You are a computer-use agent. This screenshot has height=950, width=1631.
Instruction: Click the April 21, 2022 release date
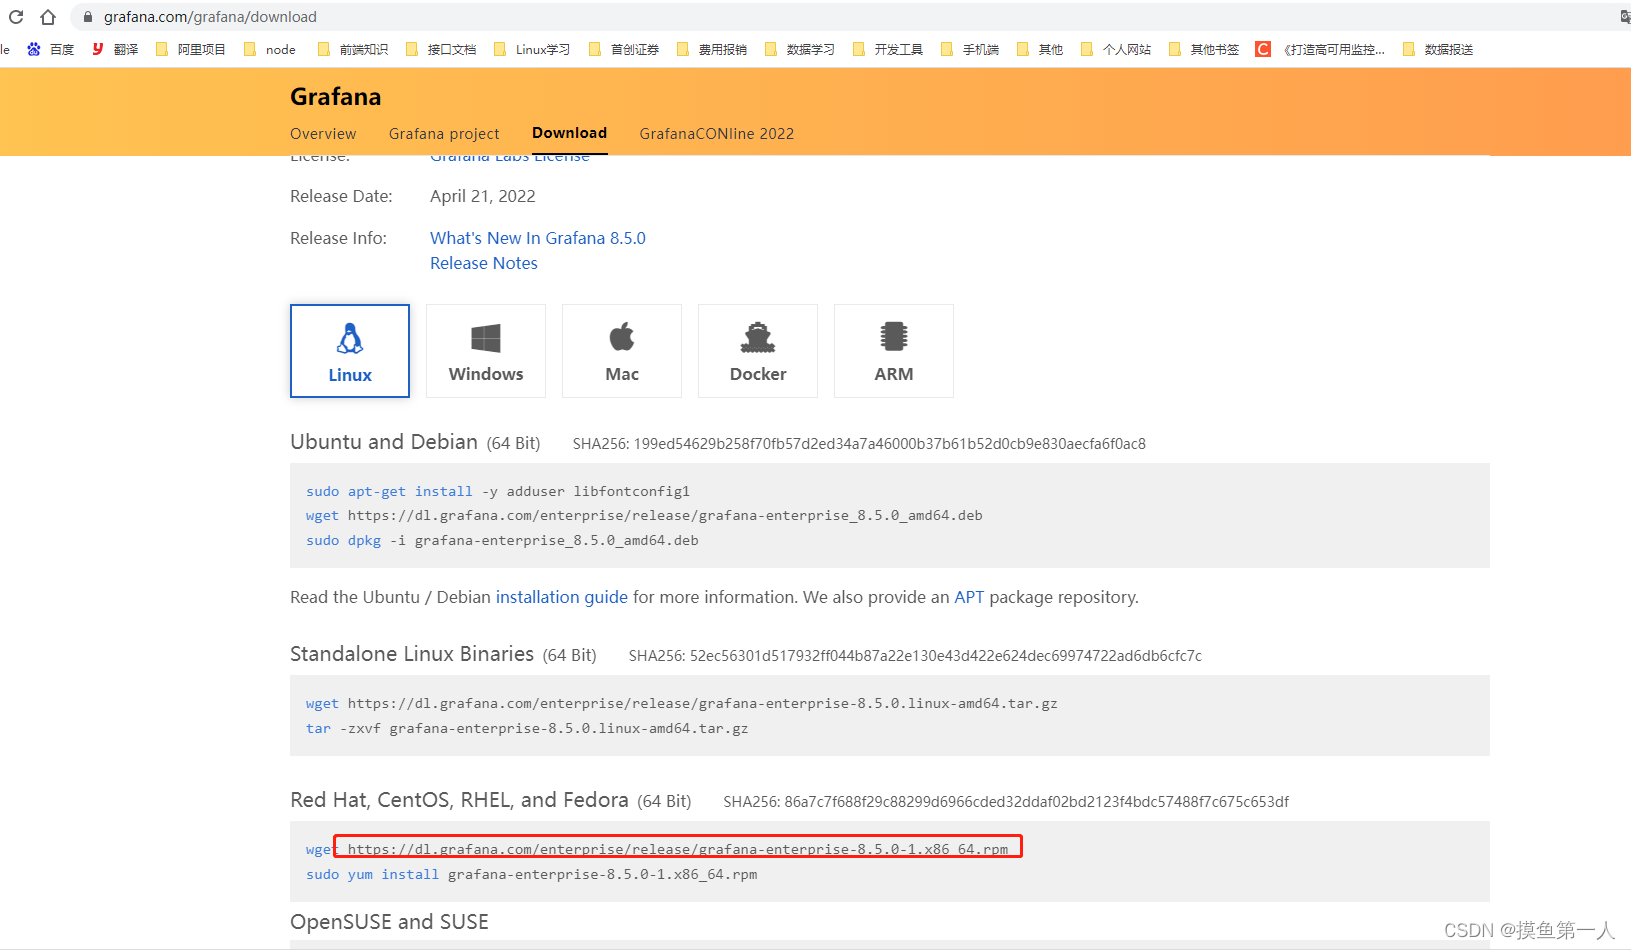[x=483, y=196]
